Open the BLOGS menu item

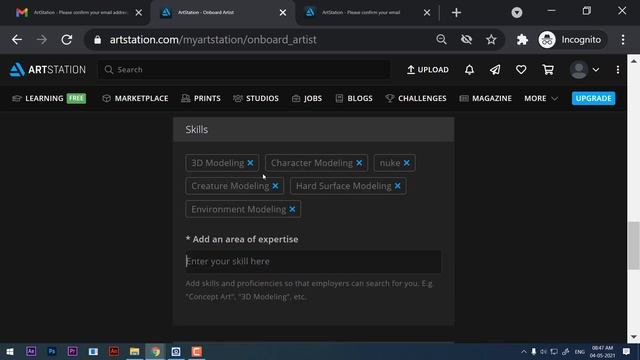tap(354, 98)
